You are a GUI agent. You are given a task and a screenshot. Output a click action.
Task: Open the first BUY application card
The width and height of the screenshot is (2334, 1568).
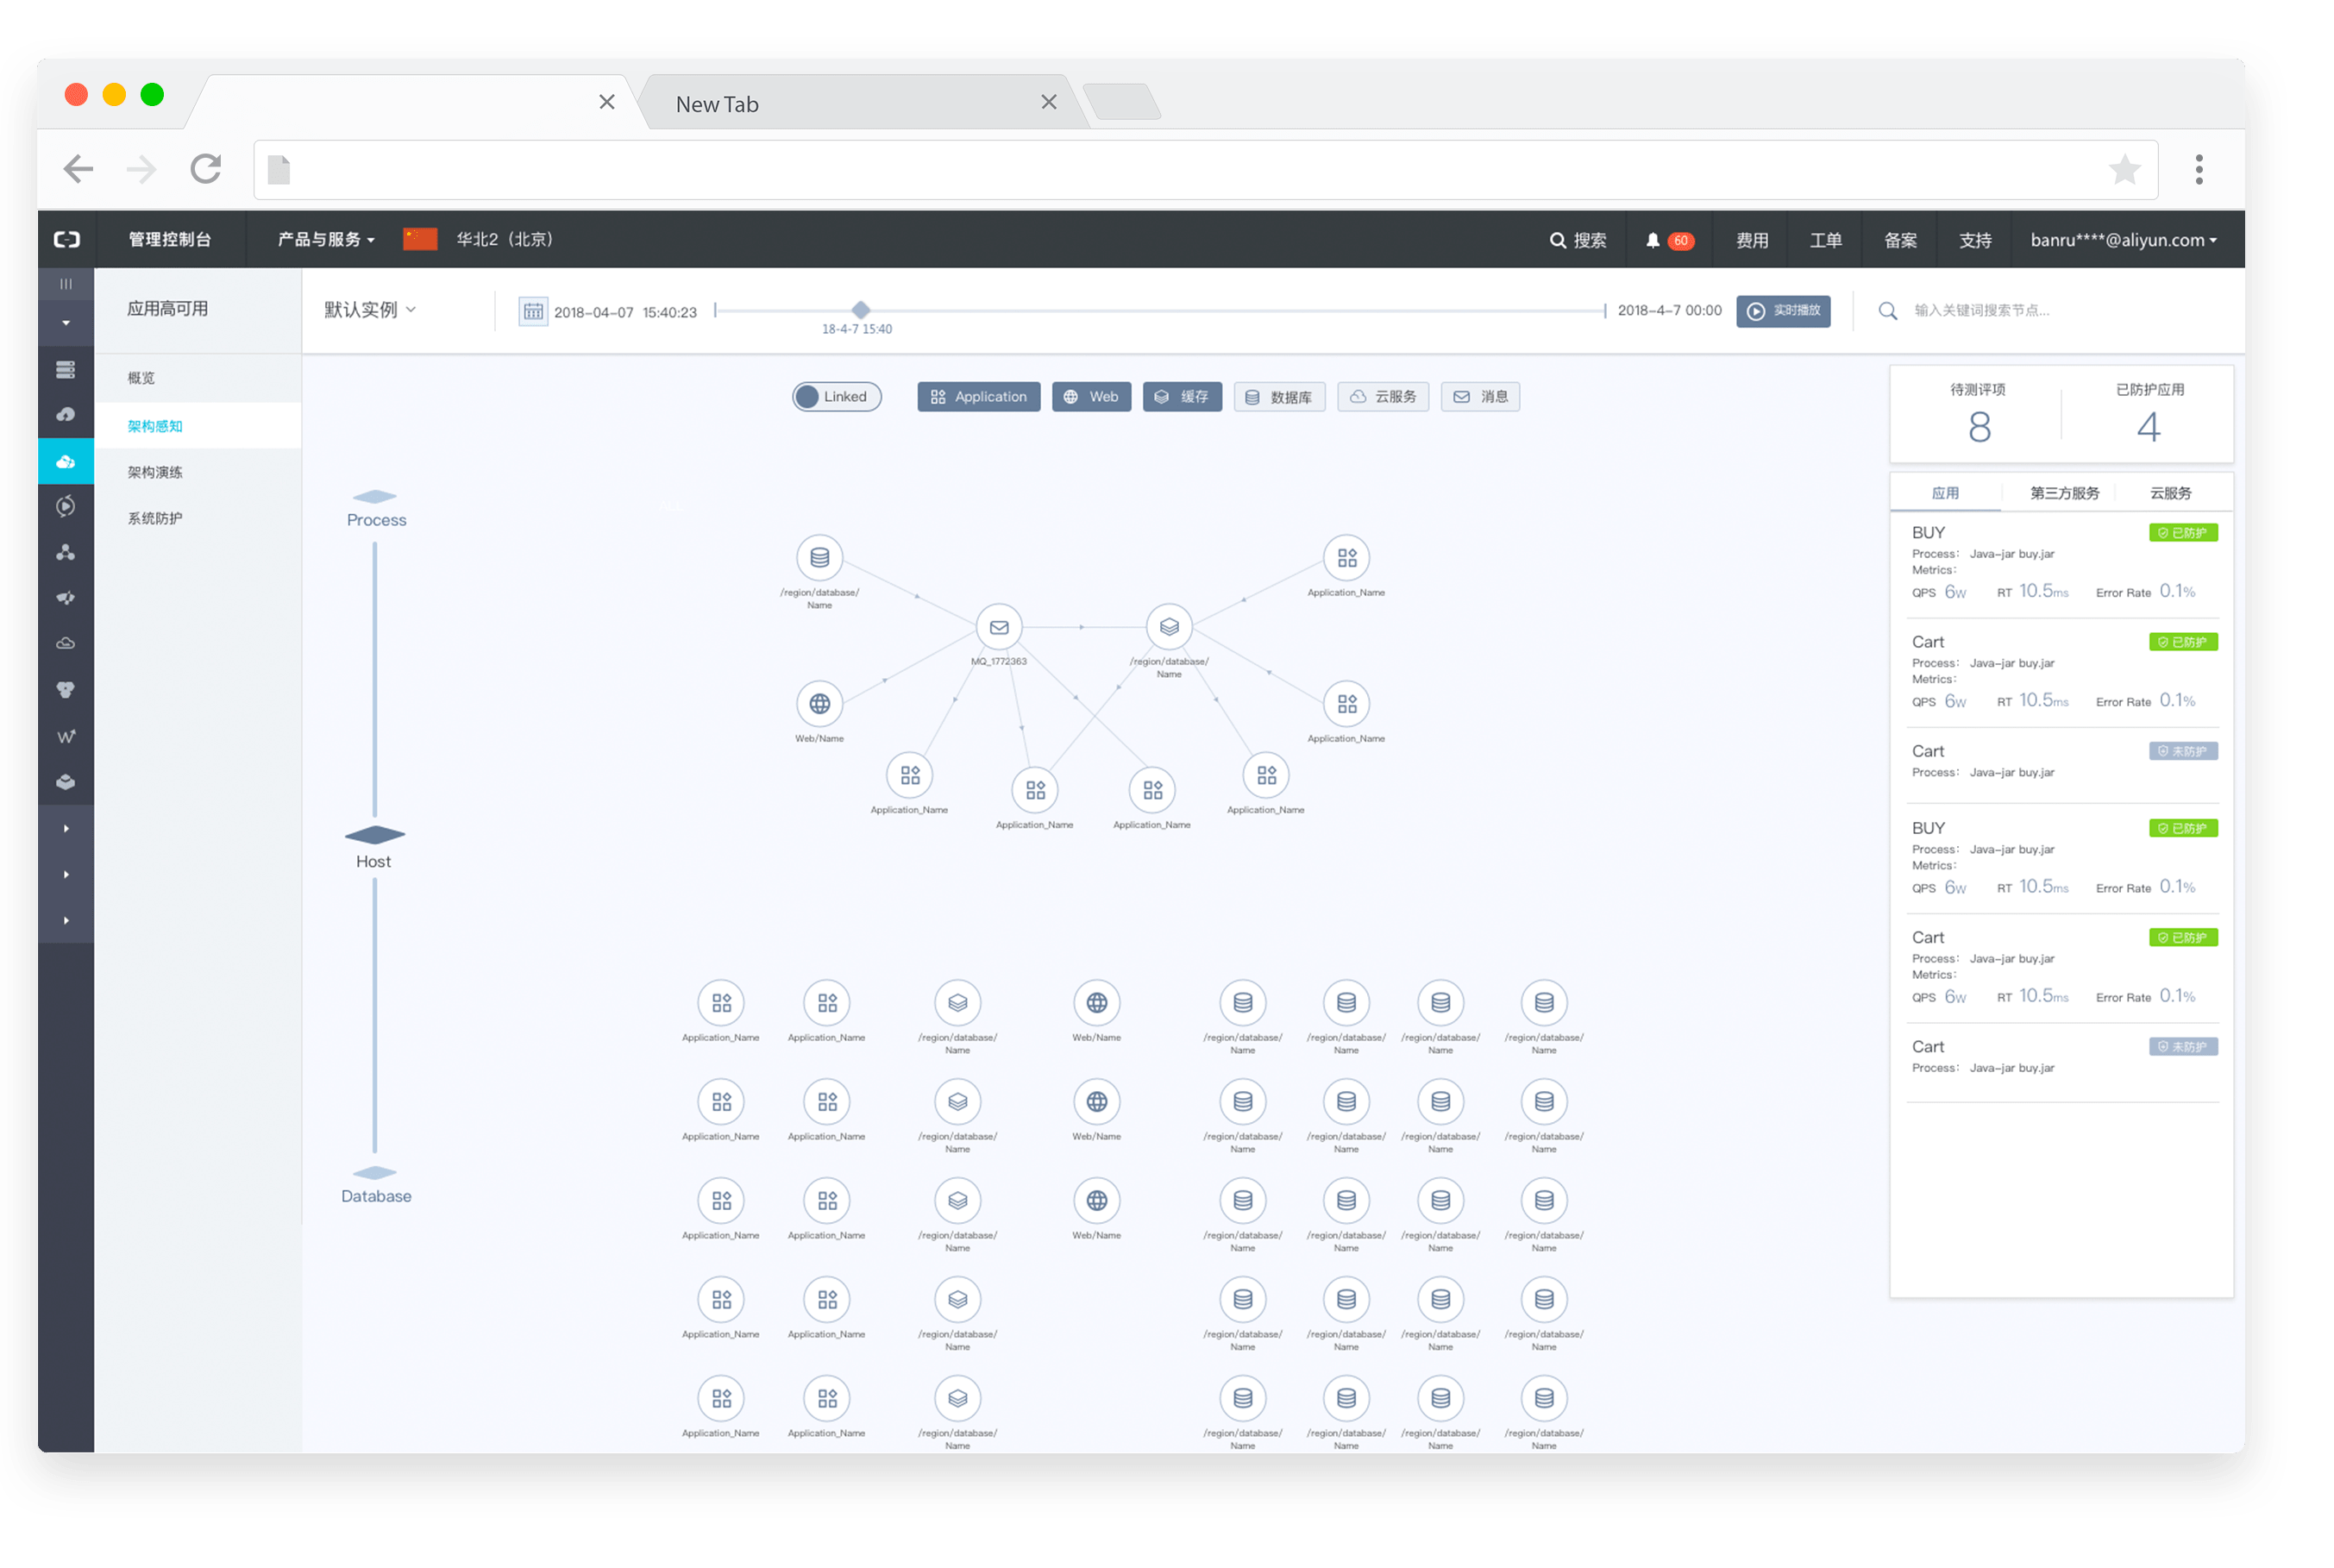[2063, 563]
